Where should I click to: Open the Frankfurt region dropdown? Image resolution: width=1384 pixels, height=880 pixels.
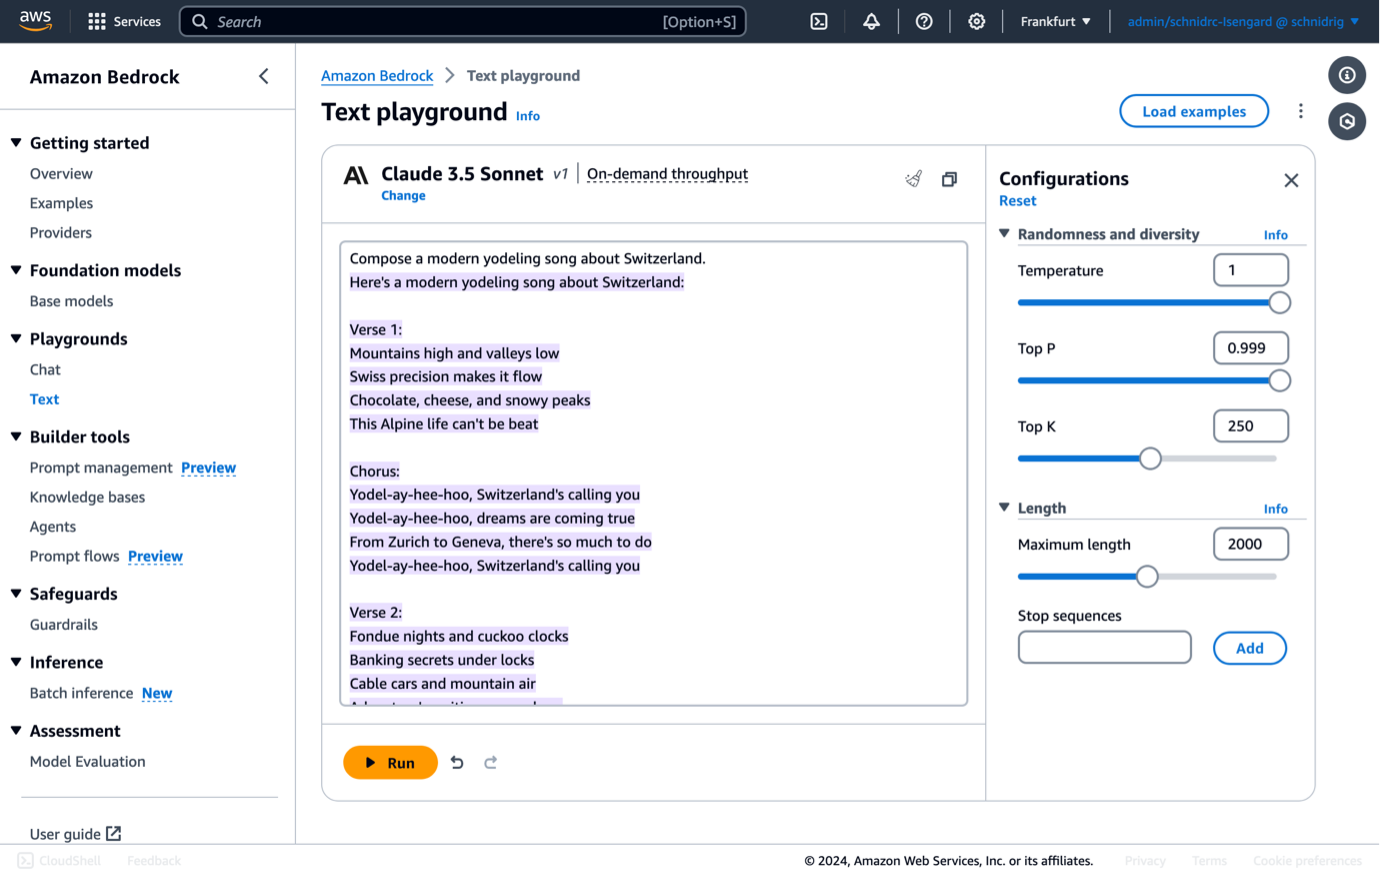click(x=1055, y=21)
